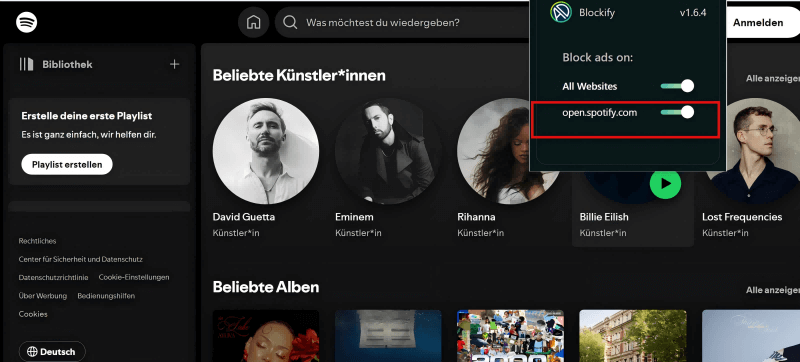
Task: Click the Anmelden button
Action: (x=758, y=22)
